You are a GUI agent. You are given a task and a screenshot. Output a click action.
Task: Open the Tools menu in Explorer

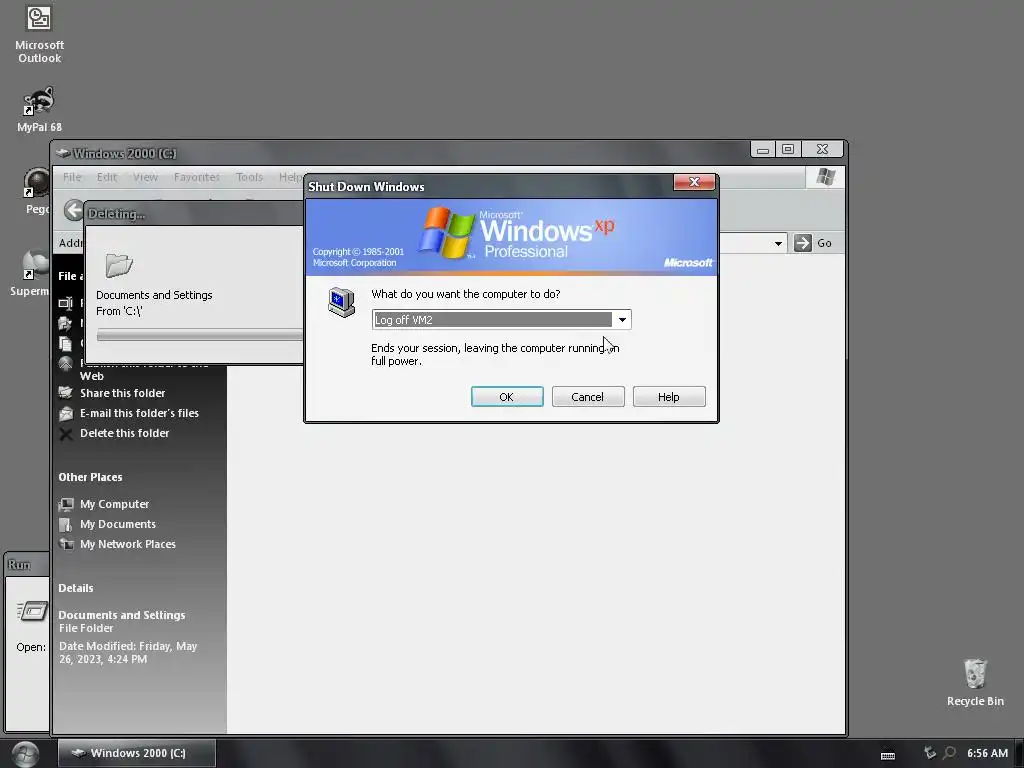point(249,177)
